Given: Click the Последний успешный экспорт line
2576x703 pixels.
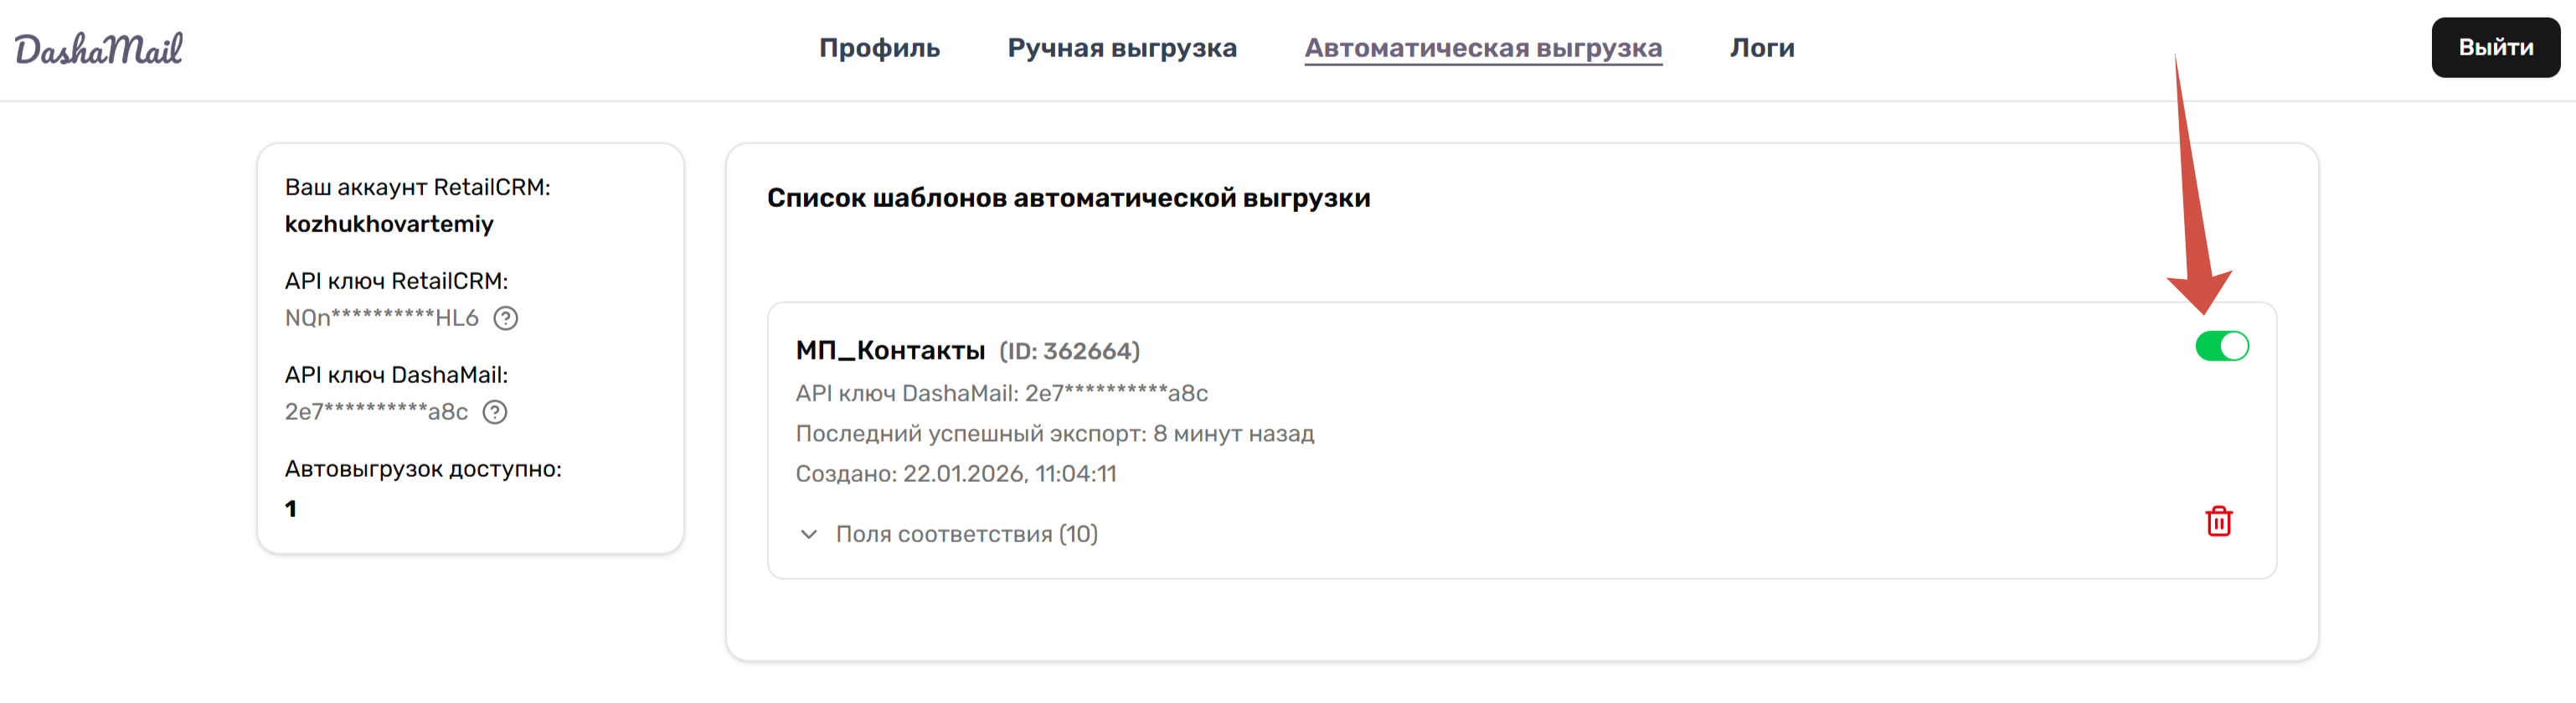Looking at the screenshot, I should tap(1054, 433).
